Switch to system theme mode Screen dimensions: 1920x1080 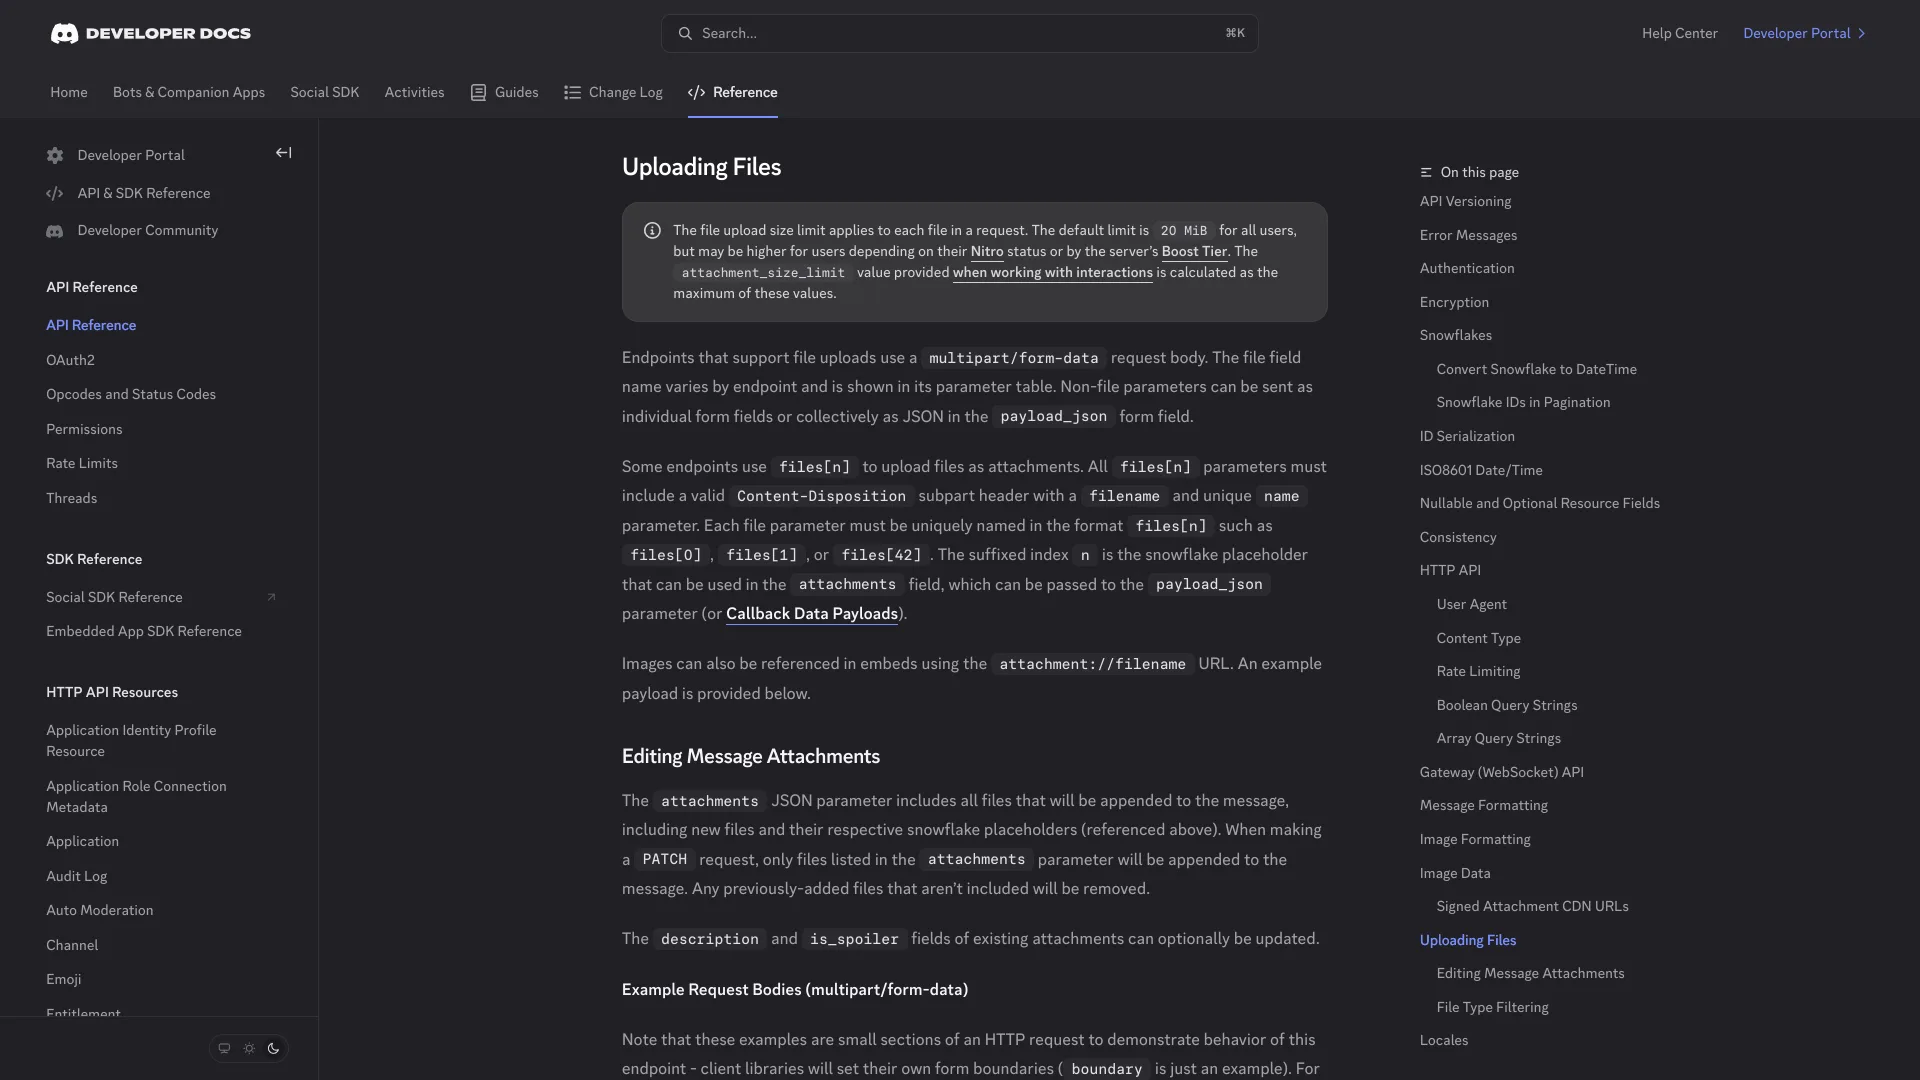[224, 1048]
